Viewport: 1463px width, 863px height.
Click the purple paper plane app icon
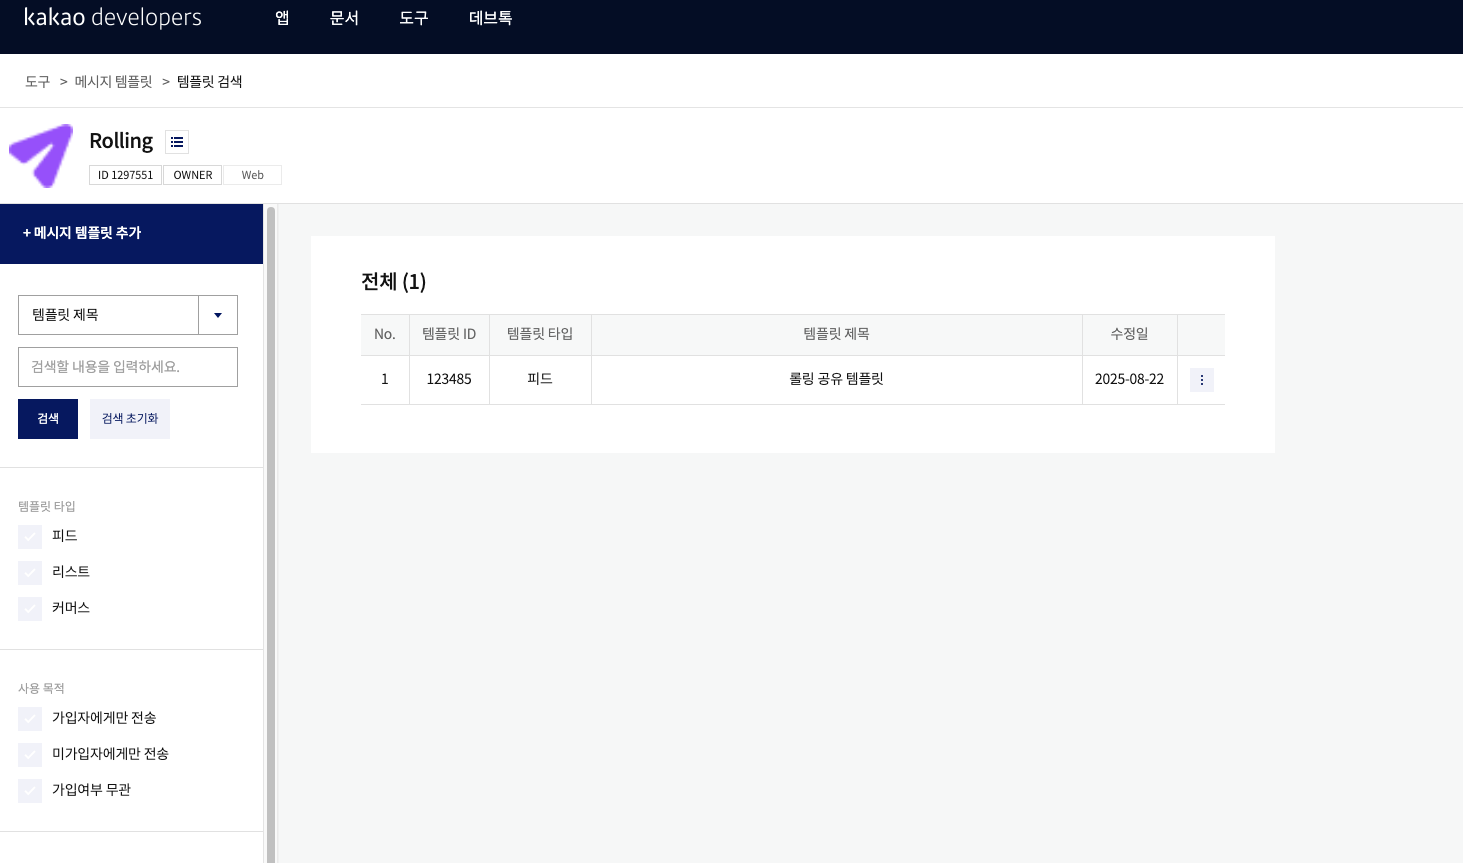41,155
